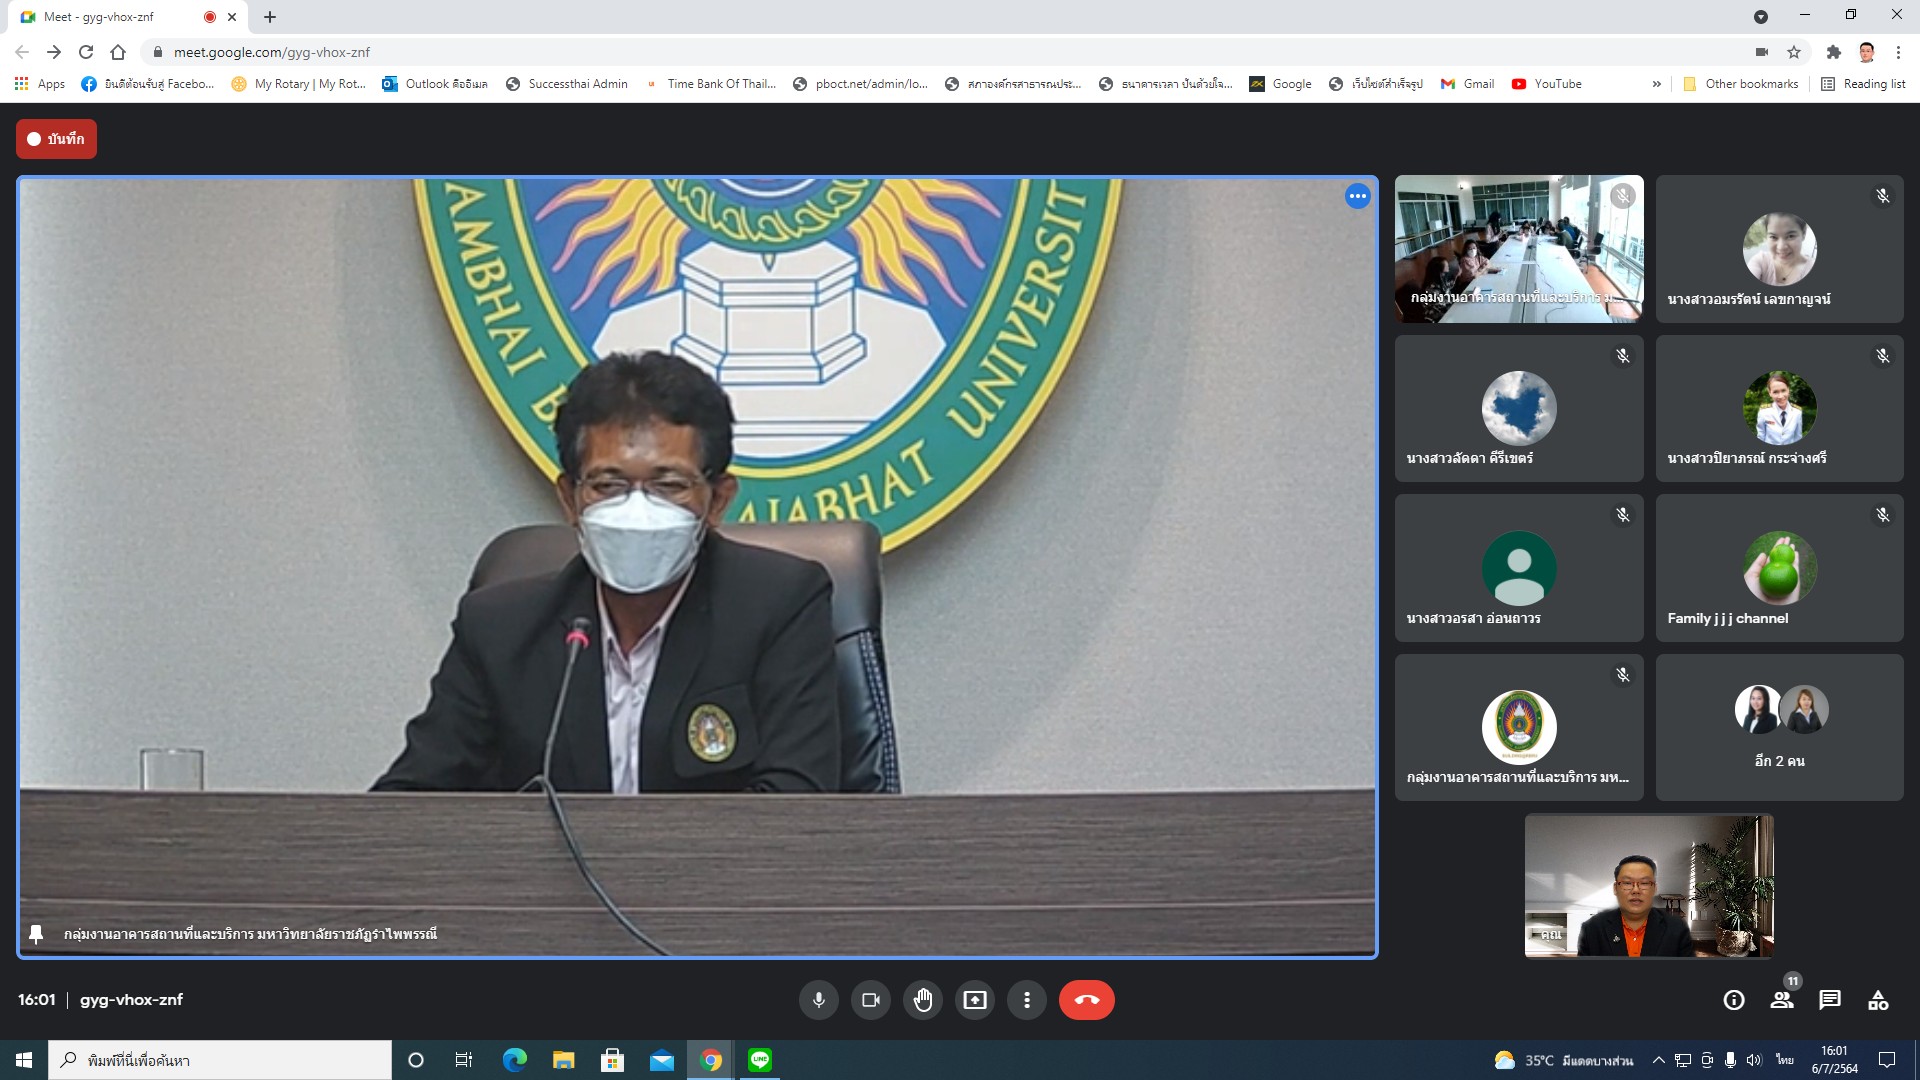Open Cortana circle icon on taskbar
1920x1080 pixels.
click(416, 1060)
